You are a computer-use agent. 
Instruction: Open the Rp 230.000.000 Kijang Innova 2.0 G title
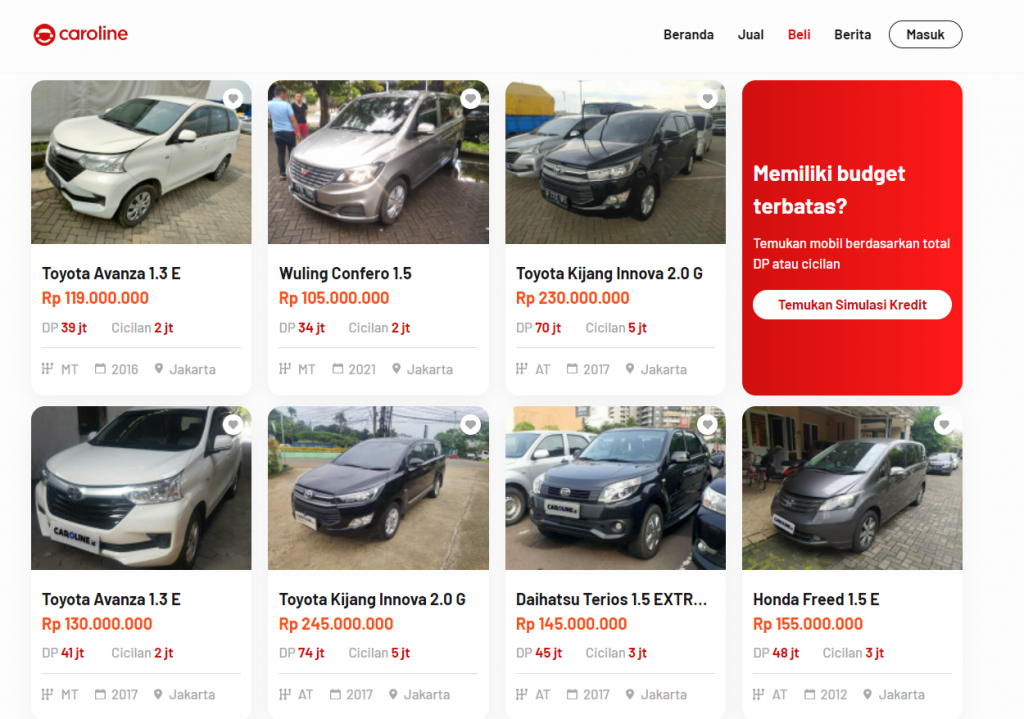[609, 274]
